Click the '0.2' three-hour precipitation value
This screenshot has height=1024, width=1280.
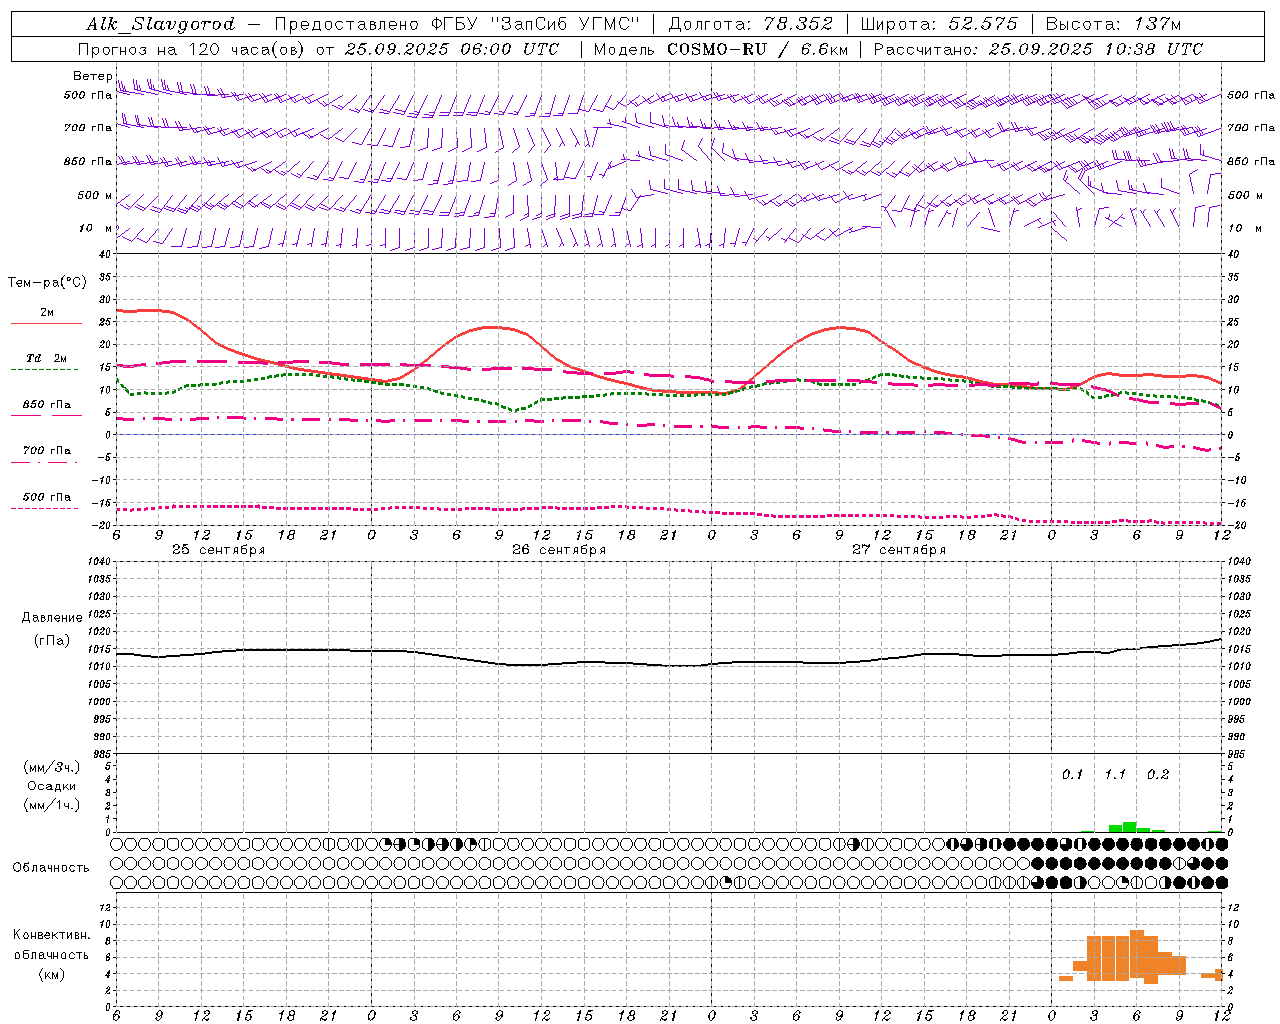[1158, 775]
